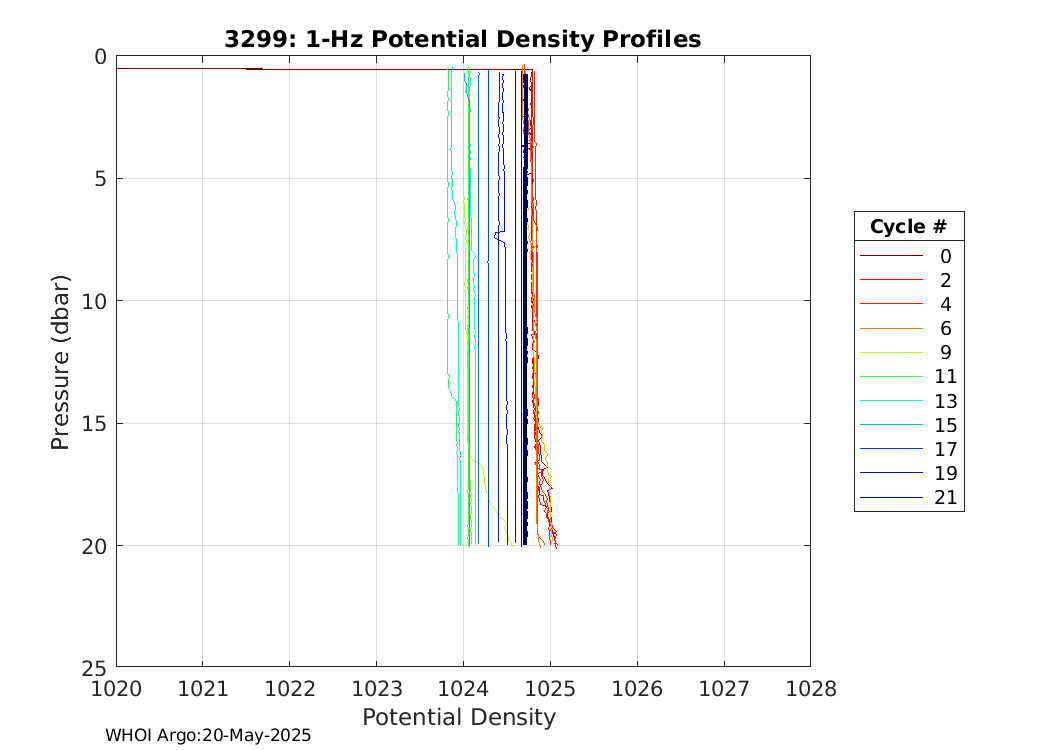This screenshot has width=1050, height=750.
Task: Select legend entry for cycle 15
Action: point(909,425)
